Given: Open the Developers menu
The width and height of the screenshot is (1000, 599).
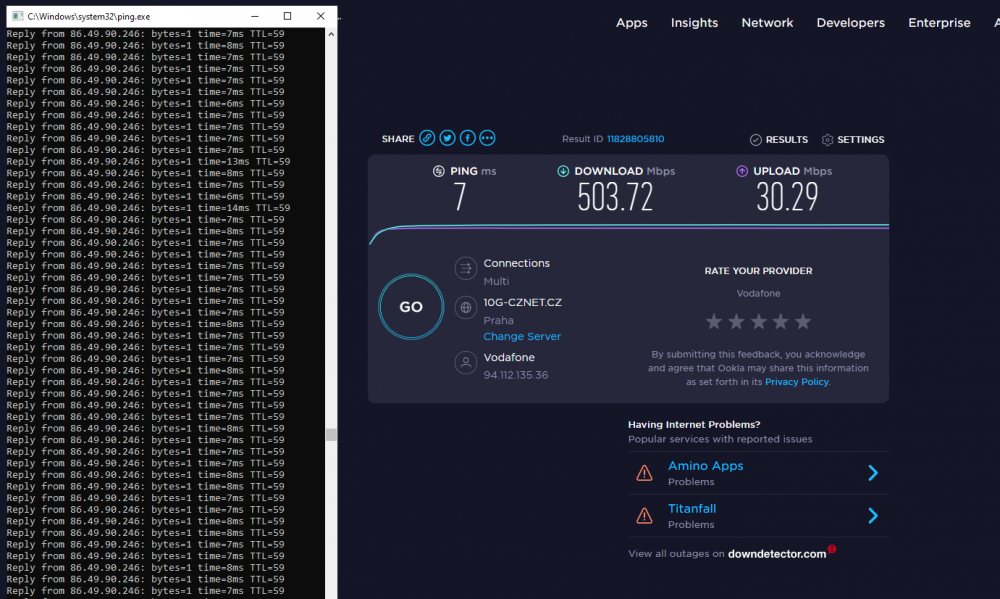Looking at the screenshot, I should pos(850,23).
